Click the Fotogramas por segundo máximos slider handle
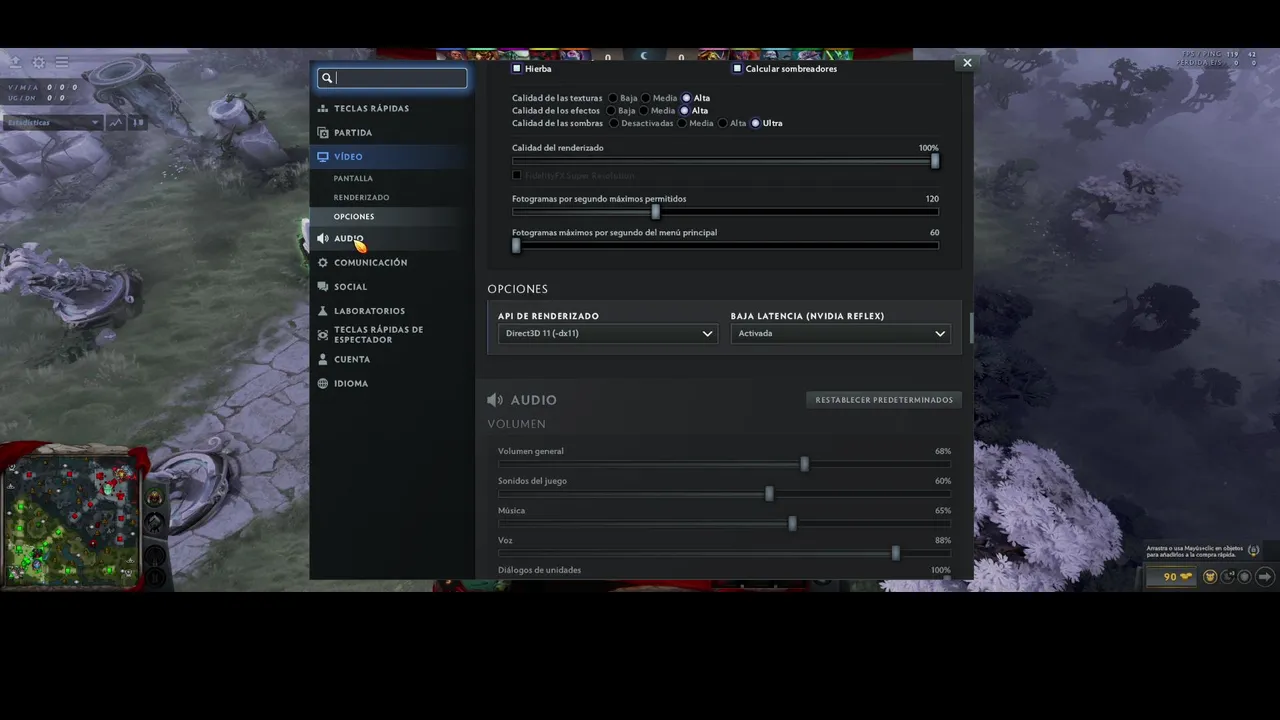The image size is (1280, 720). [656, 212]
